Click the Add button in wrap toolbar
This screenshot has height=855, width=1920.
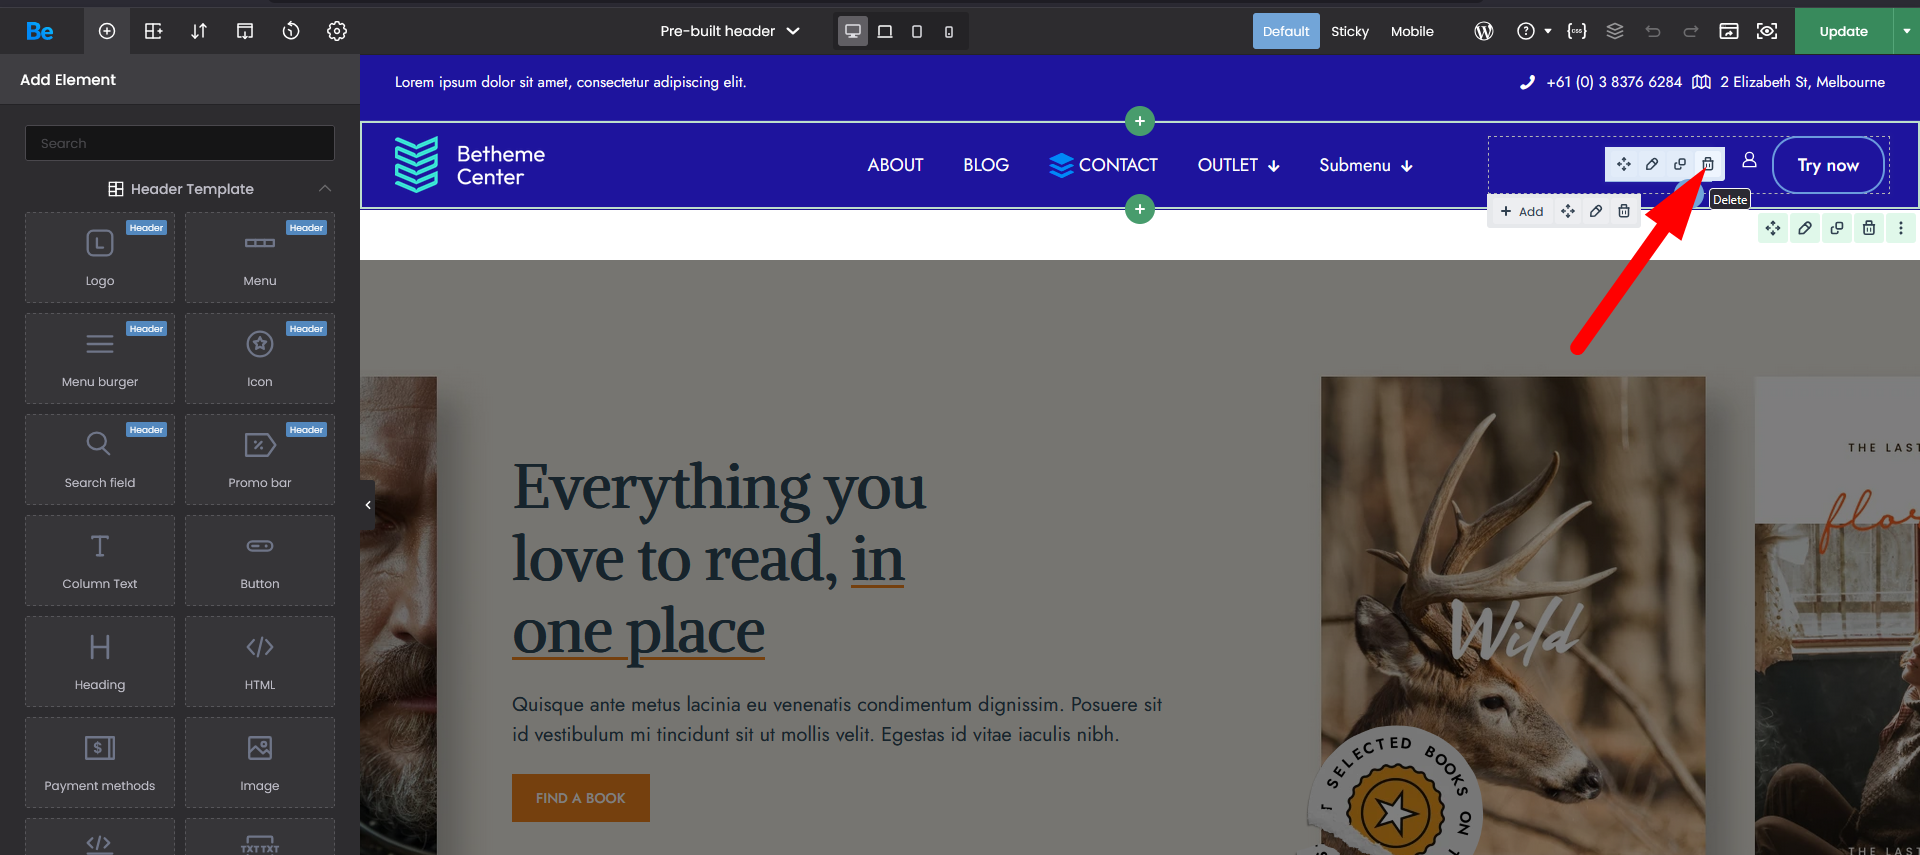[1522, 211]
